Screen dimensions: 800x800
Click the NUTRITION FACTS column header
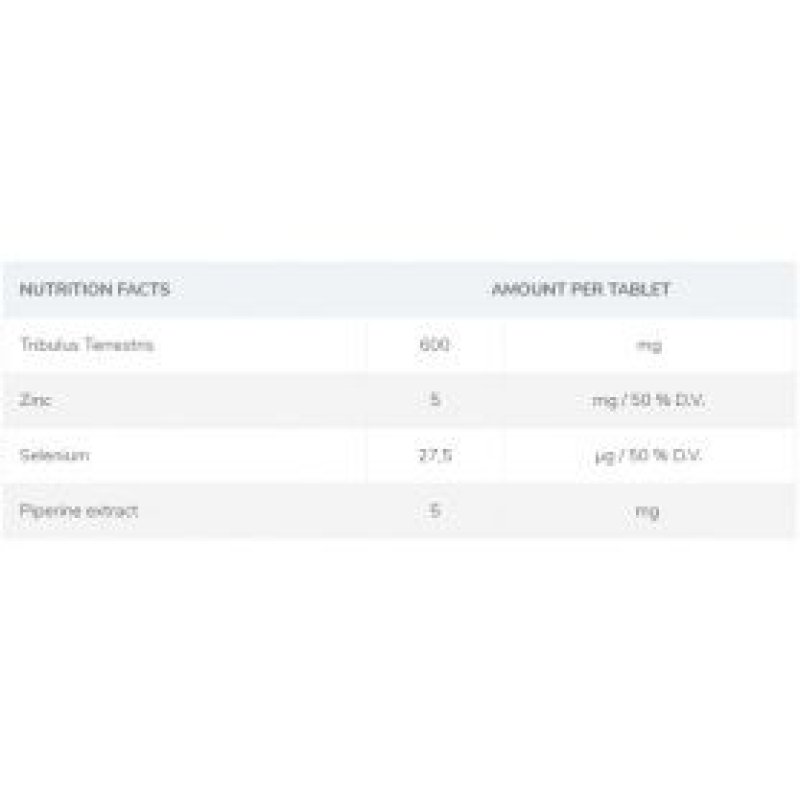(95, 290)
